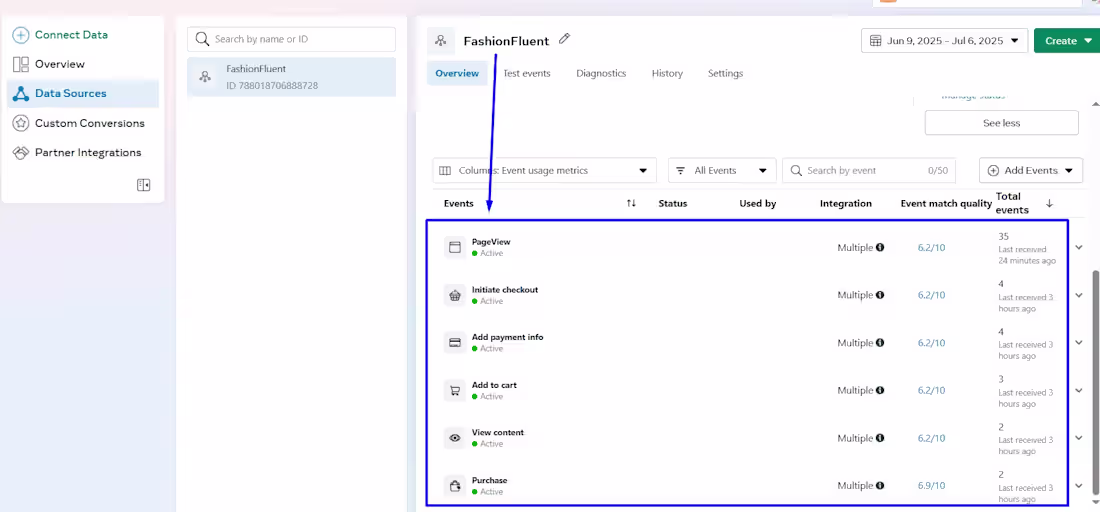Open the All Events filter dropdown
This screenshot has width=1100, height=512.
(722, 170)
